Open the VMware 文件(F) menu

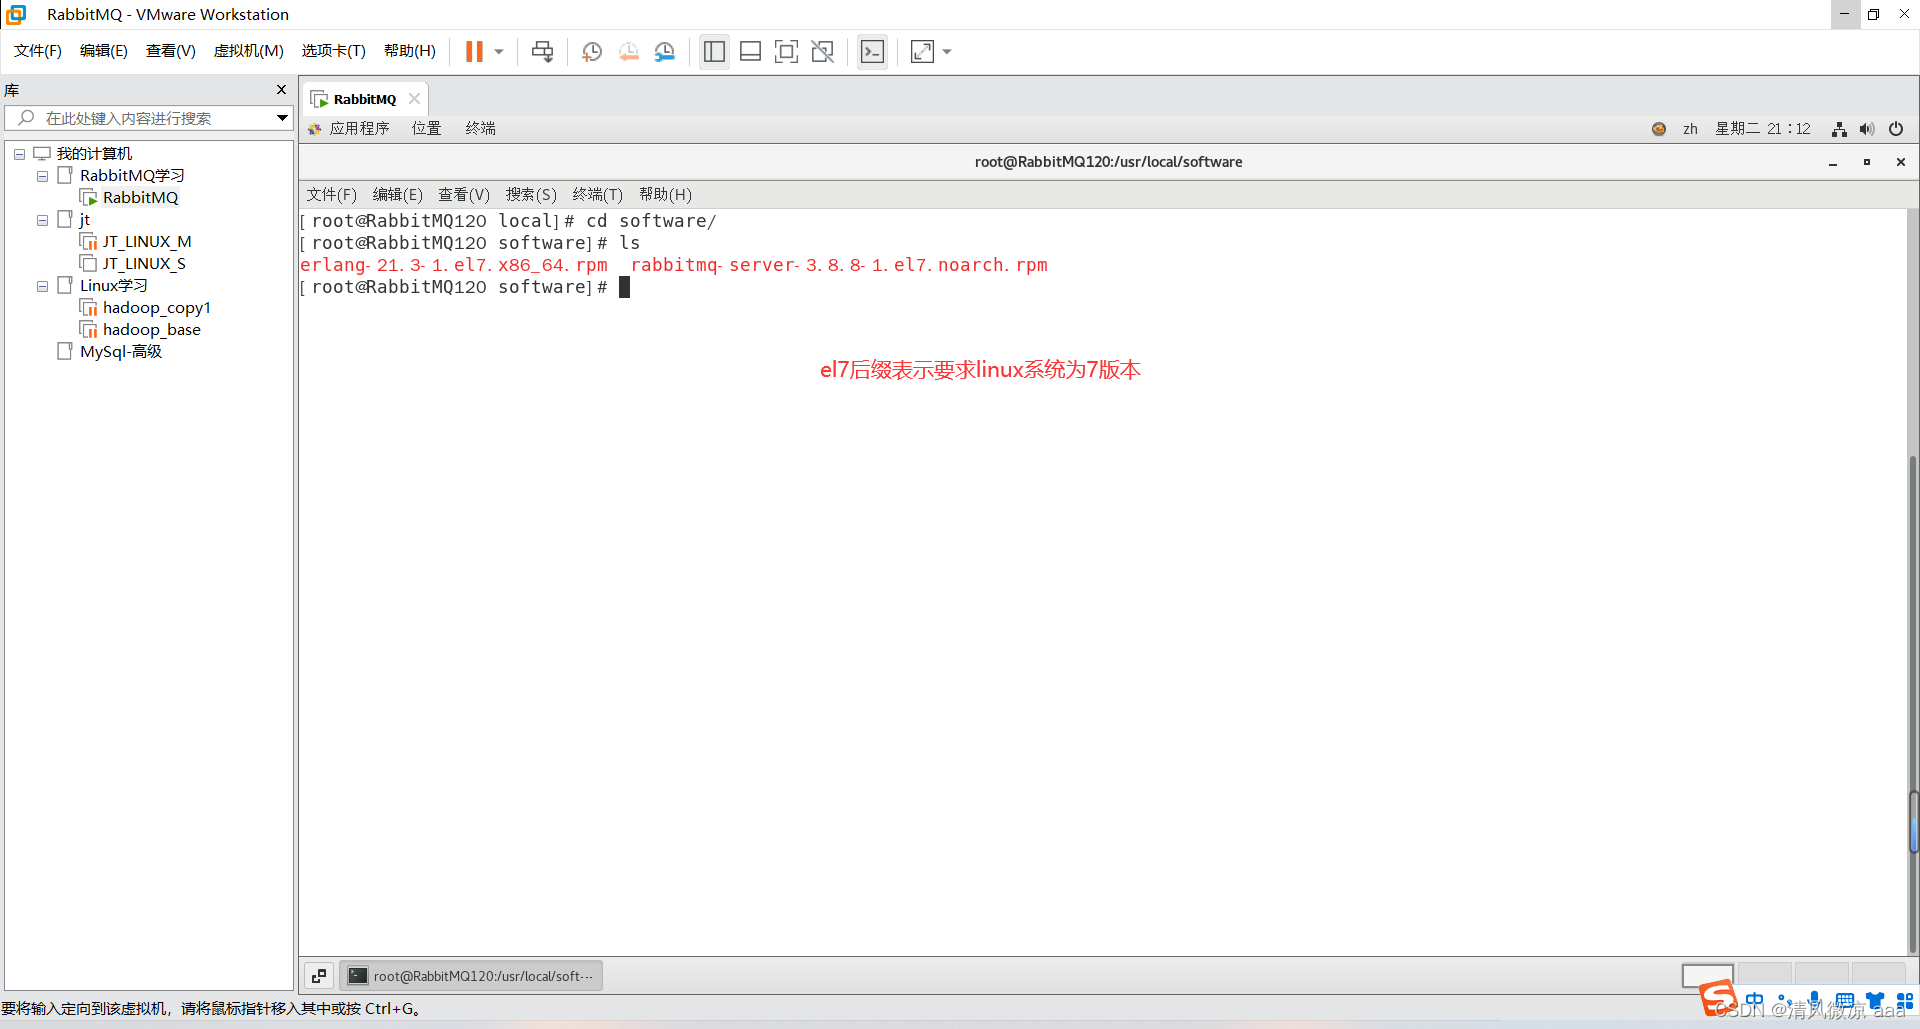38,51
